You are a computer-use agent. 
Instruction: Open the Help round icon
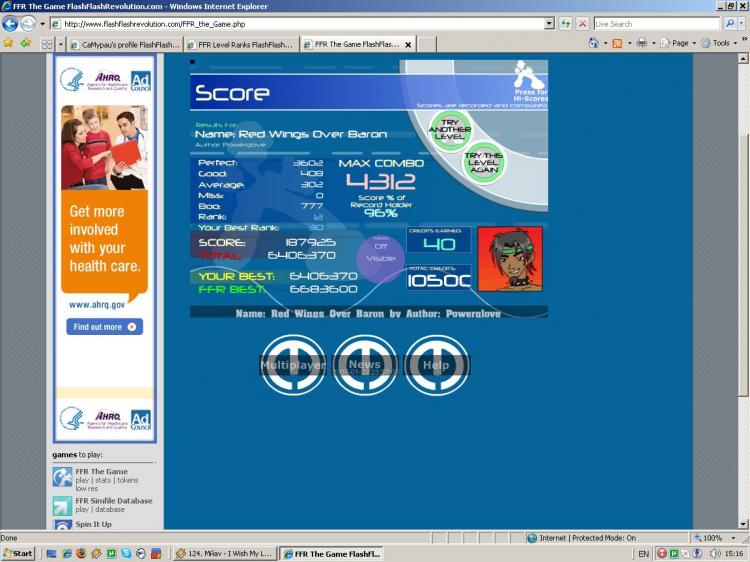pyautogui.click(x=437, y=365)
